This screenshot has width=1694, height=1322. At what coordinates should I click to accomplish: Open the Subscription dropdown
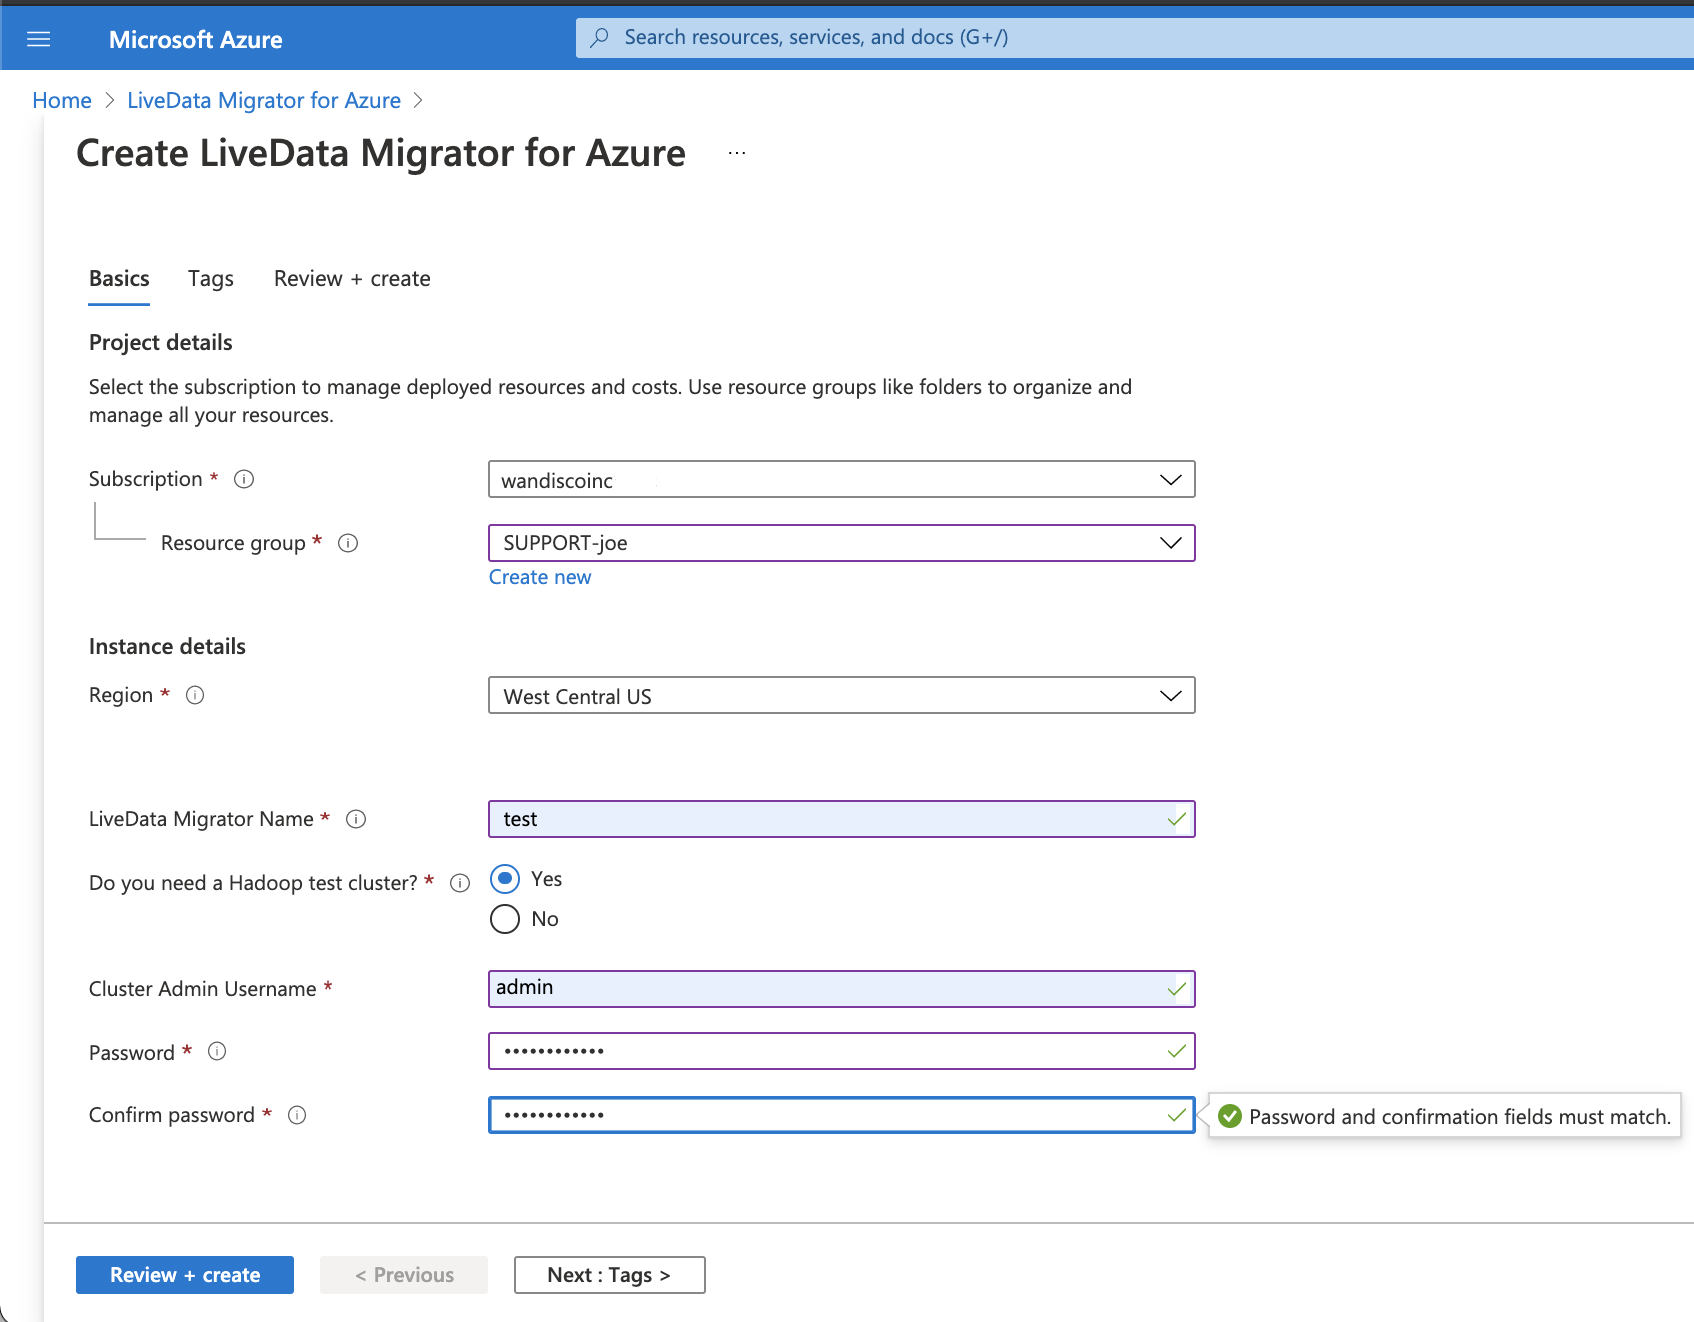coord(1170,479)
